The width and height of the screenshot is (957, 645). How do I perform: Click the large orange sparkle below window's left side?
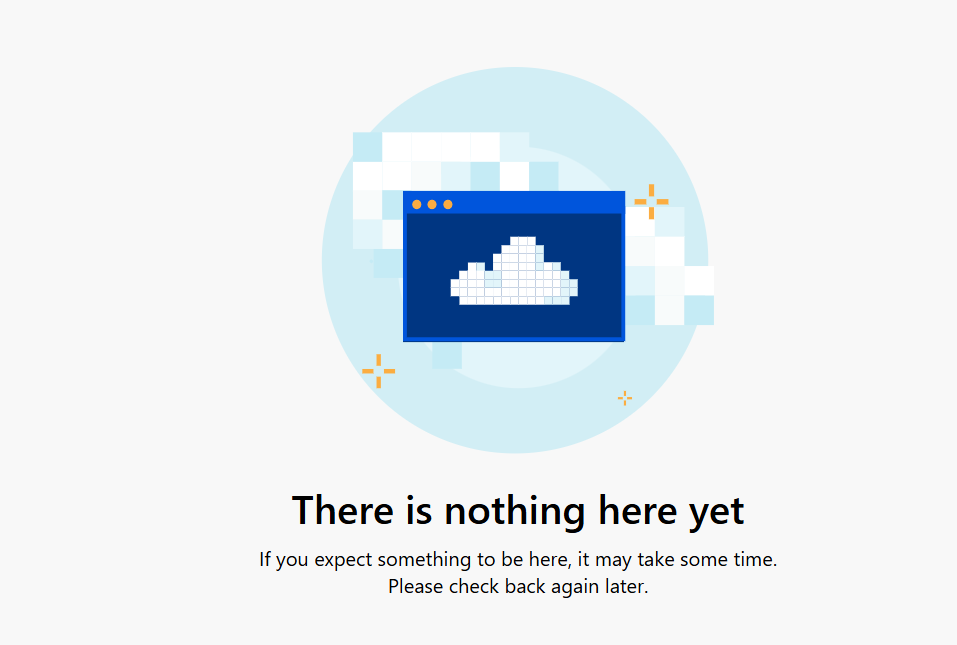tap(378, 371)
